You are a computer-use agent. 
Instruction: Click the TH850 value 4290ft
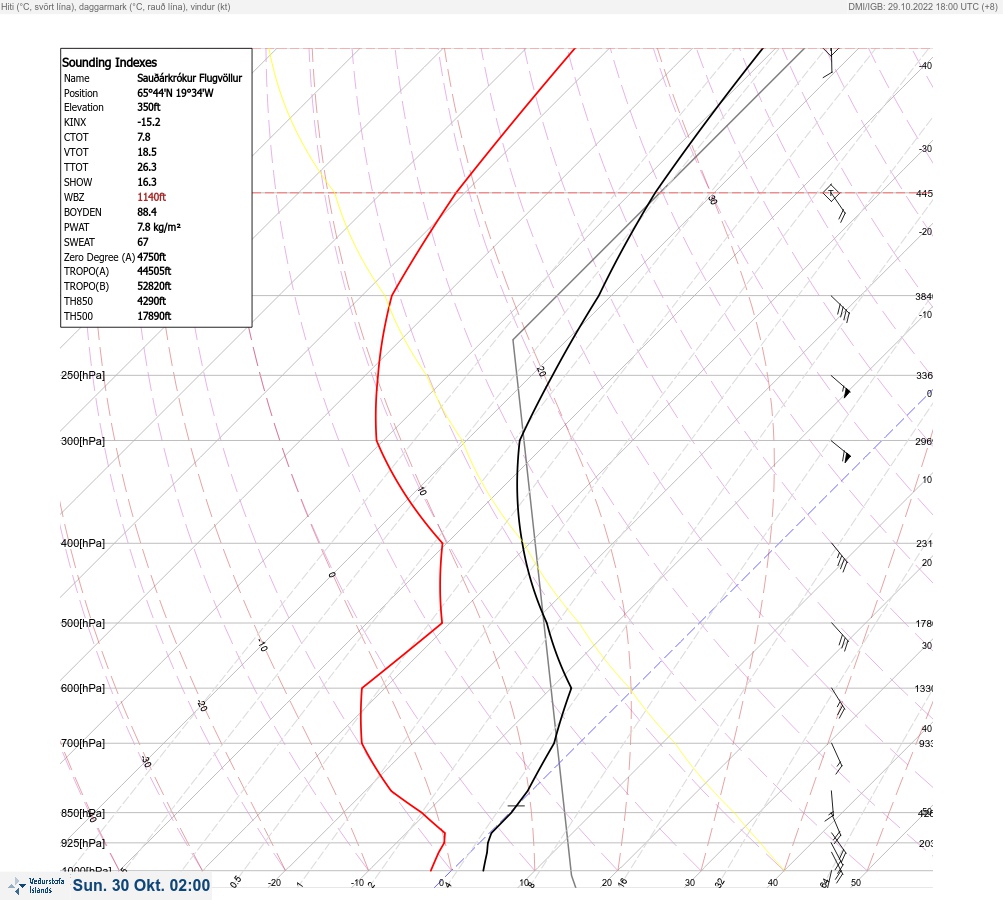[x=152, y=301]
